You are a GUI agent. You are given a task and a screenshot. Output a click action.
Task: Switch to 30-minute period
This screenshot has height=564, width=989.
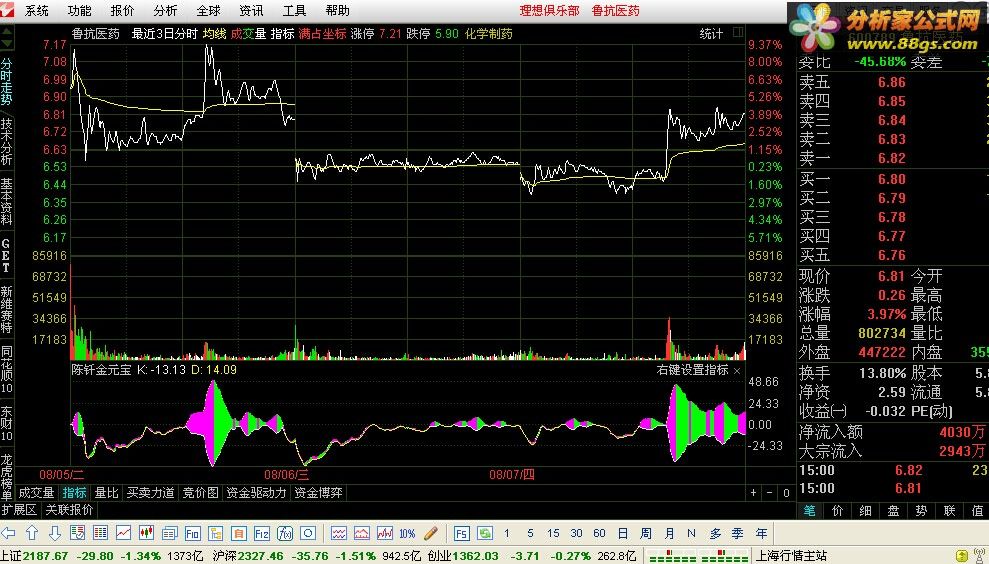(576, 533)
